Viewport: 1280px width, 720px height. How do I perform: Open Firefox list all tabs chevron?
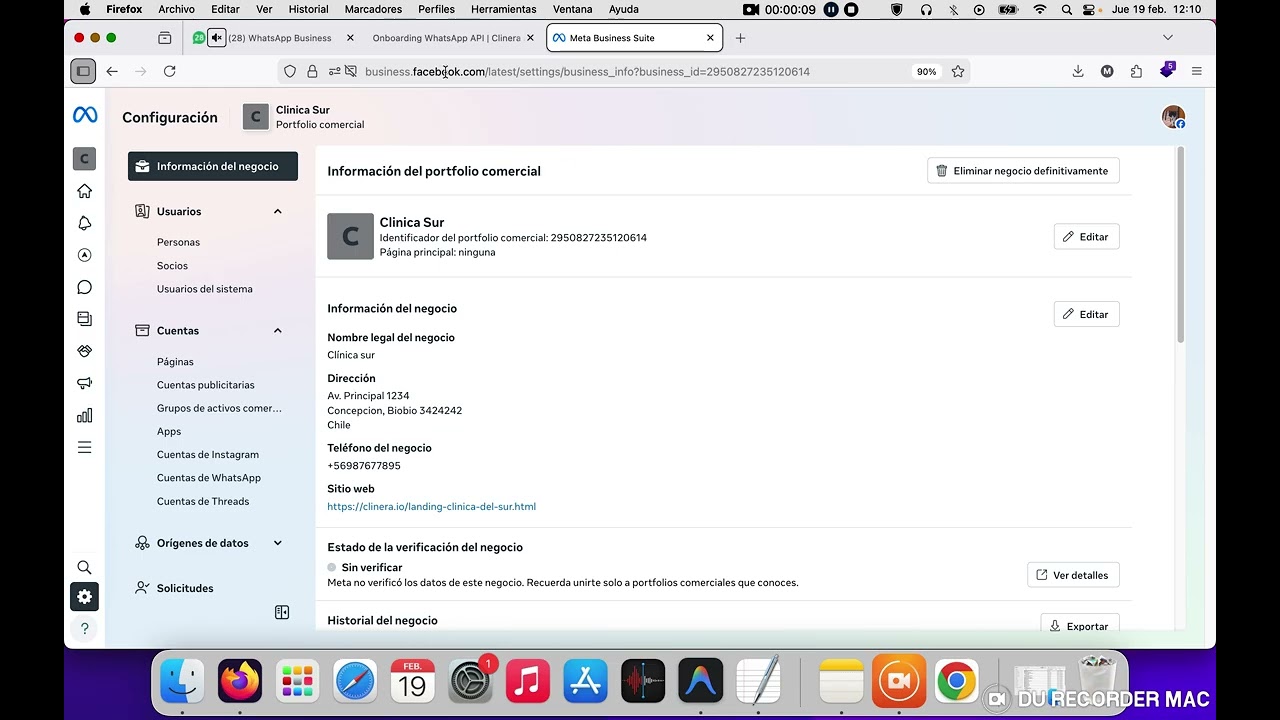tap(1168, 38)
